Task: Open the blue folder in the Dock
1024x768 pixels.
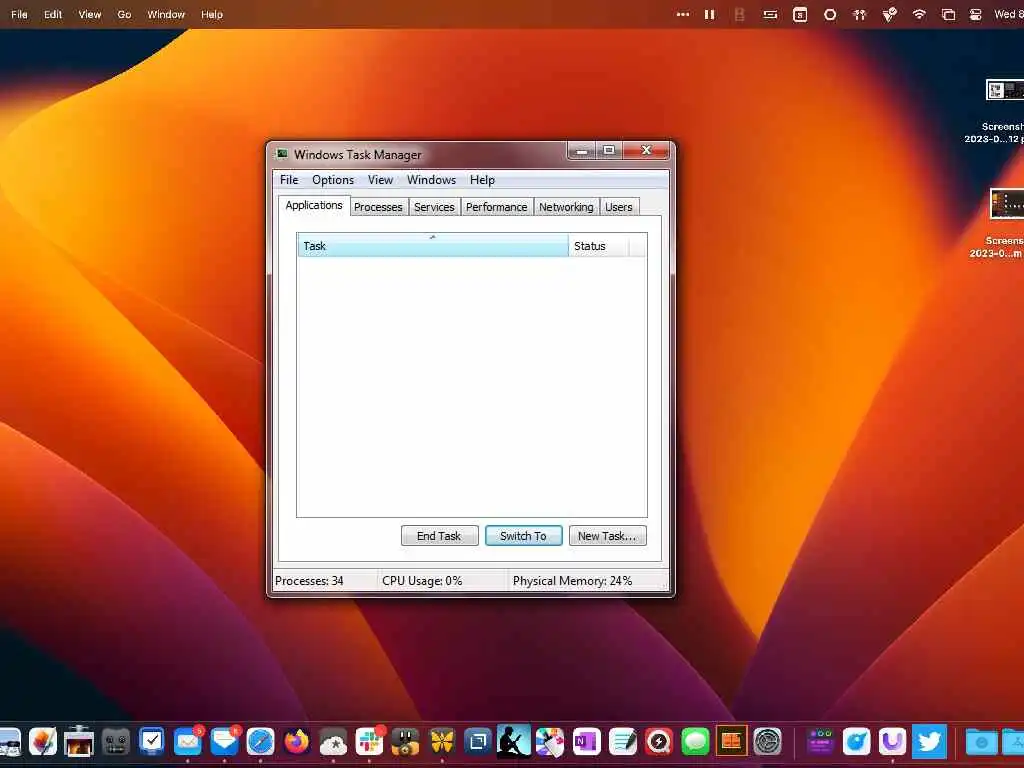Action: (982, 742)
